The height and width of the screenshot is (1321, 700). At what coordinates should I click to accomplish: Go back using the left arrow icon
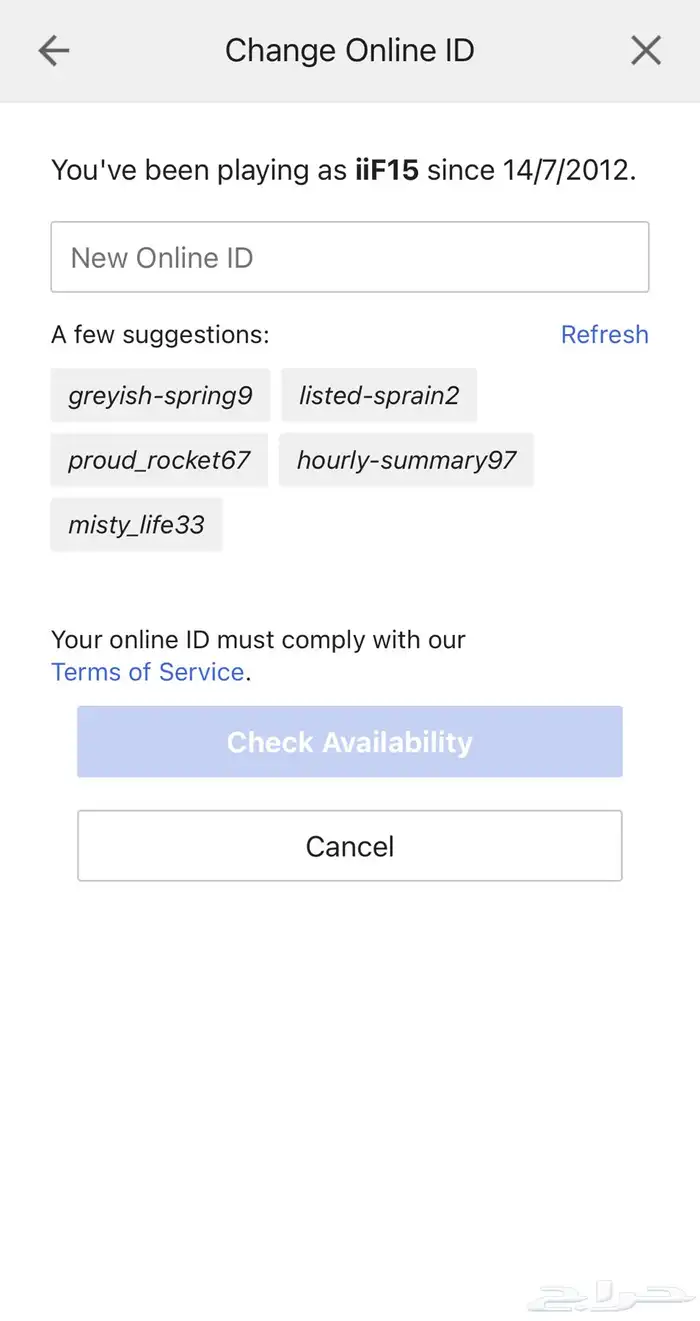tap(53, 51)
